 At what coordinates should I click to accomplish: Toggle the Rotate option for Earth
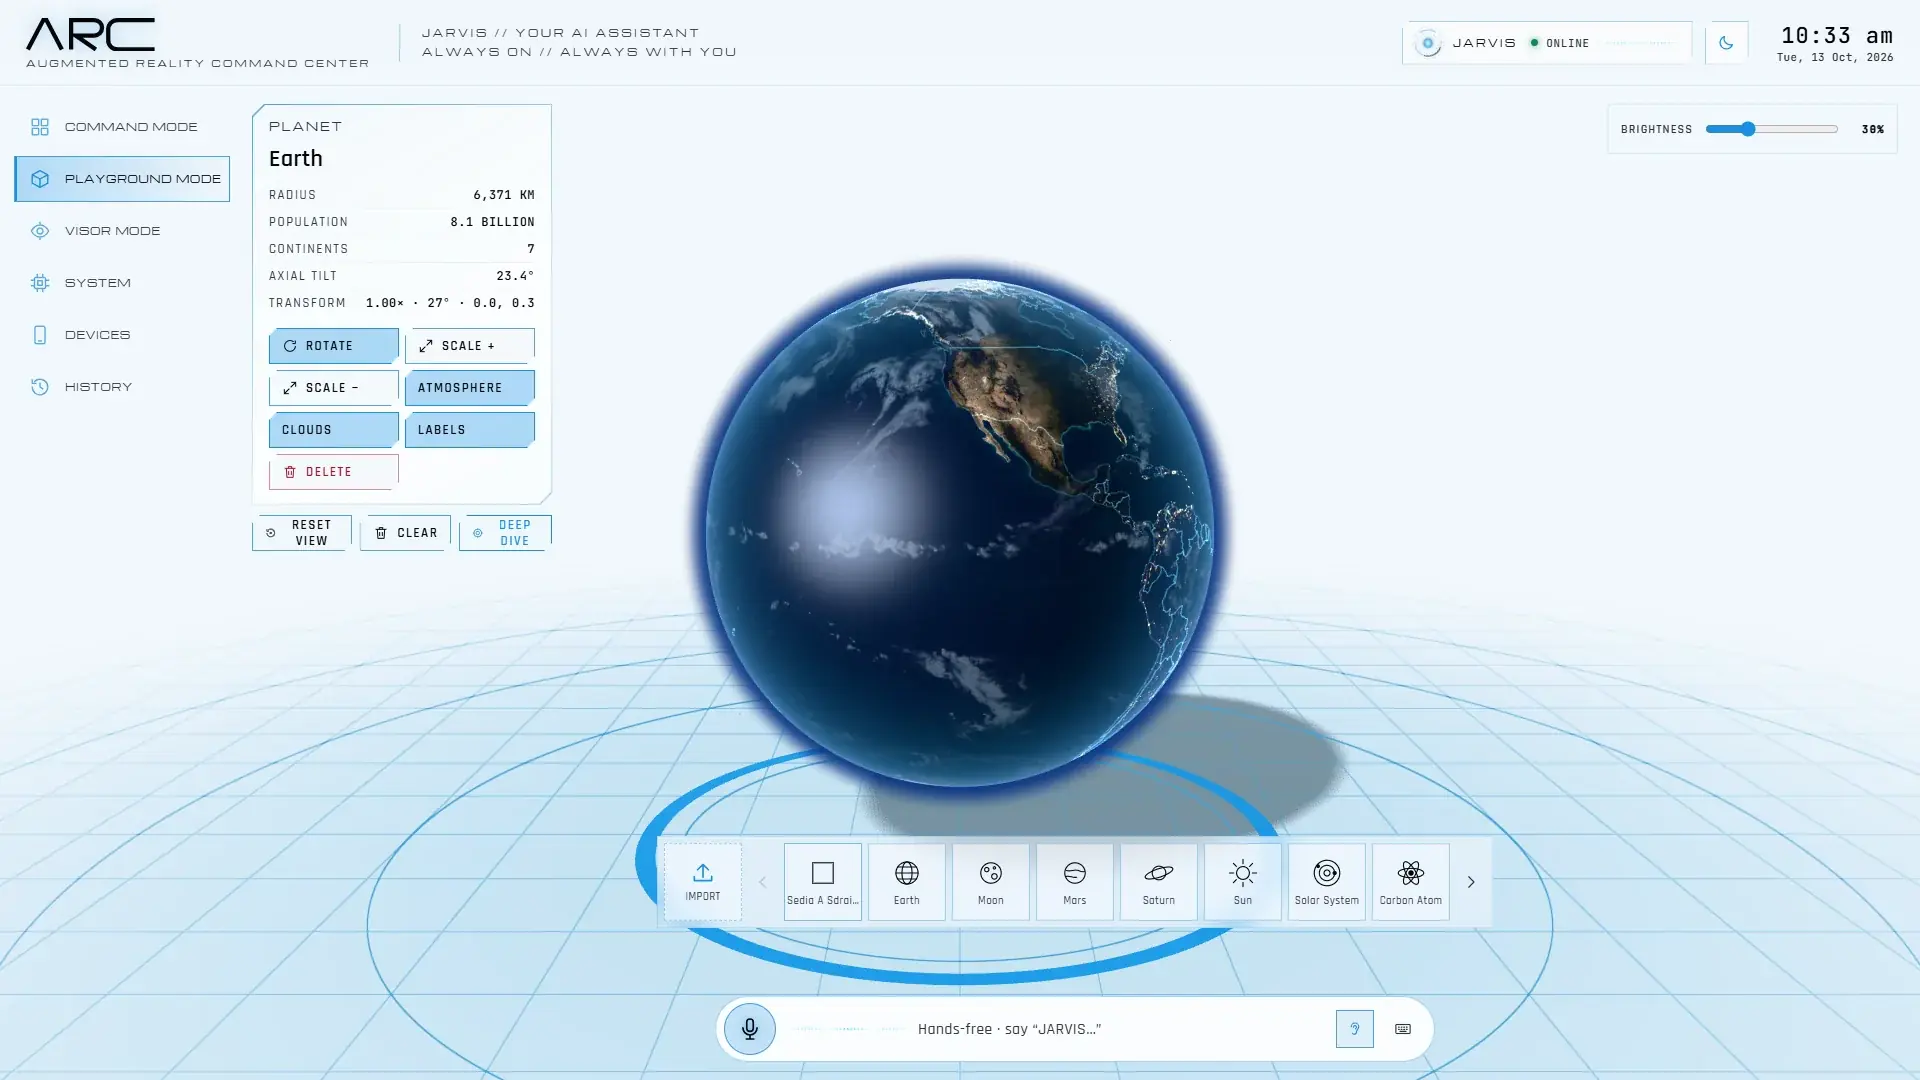click(333, 345)
